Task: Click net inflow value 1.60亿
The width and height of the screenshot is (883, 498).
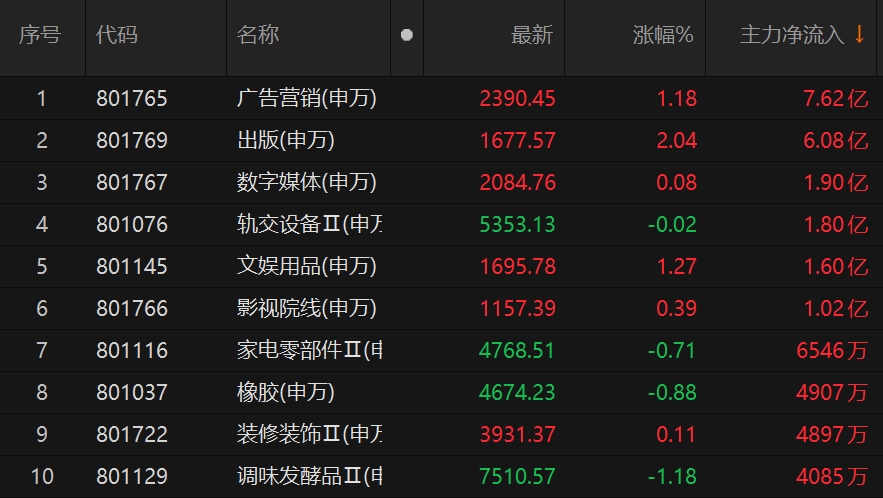Action: [x=836, y=266]
